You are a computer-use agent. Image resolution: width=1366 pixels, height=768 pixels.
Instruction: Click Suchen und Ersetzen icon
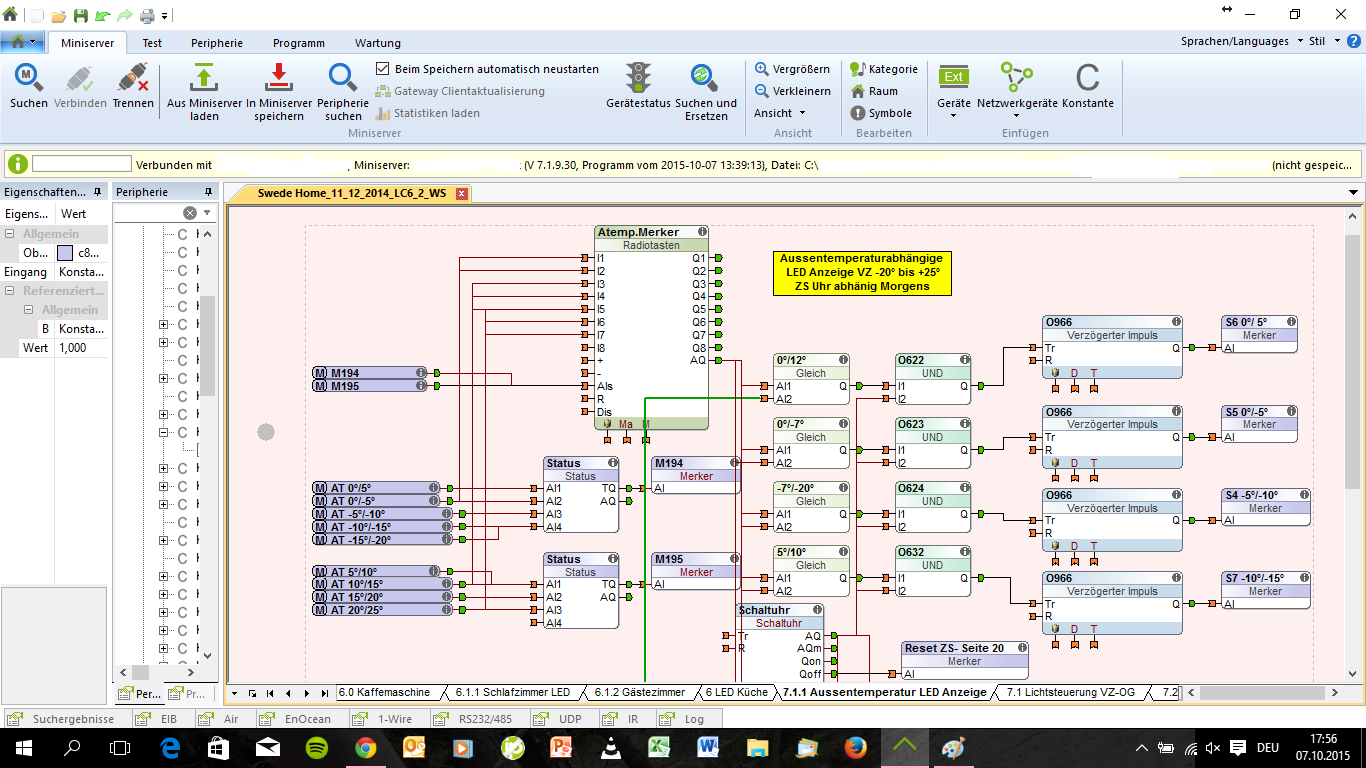(x=705, y=79)
